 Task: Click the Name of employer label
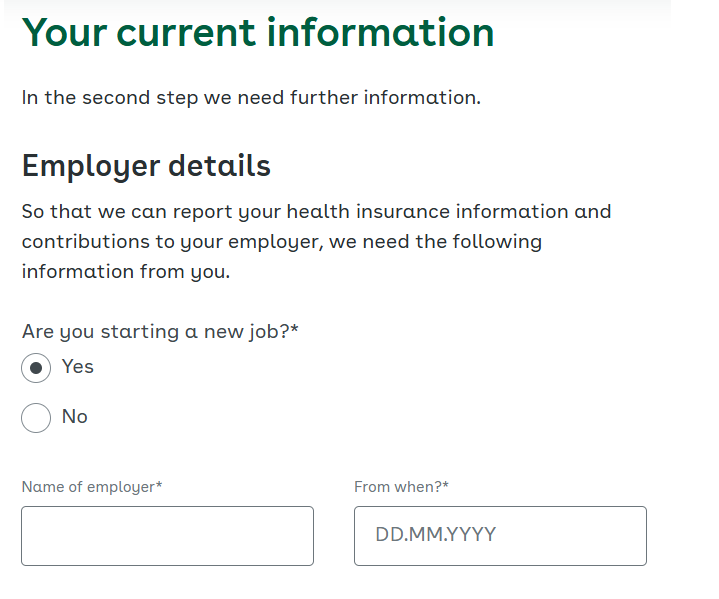92,487
